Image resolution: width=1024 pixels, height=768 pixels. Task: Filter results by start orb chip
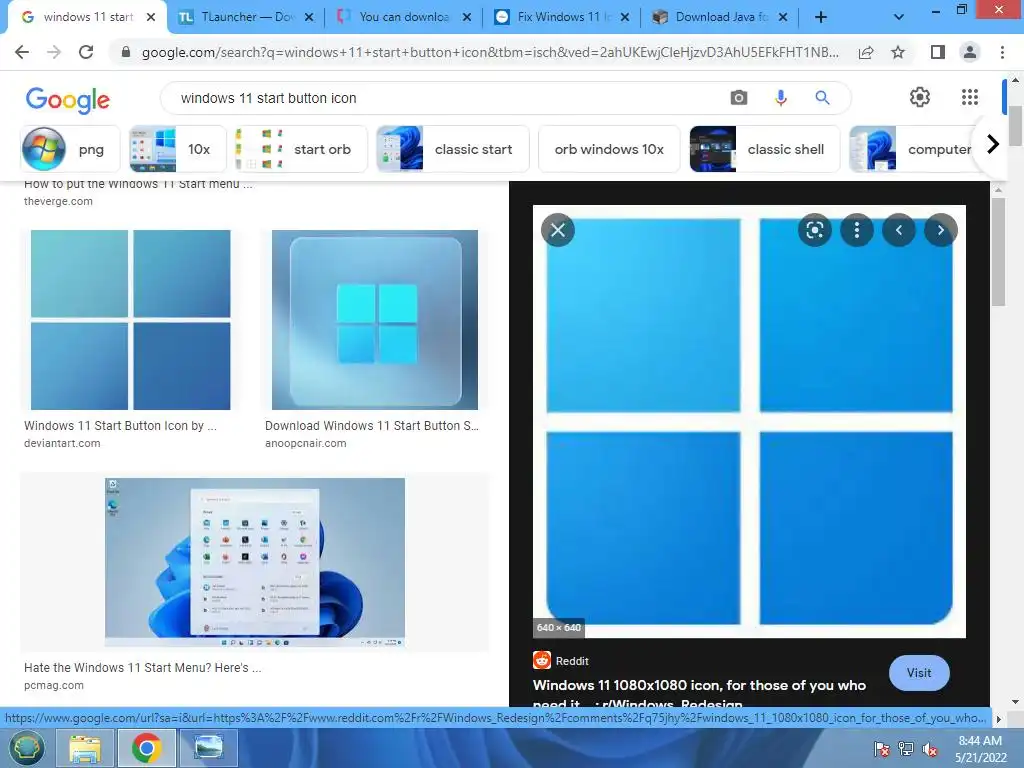pos(300,149)
